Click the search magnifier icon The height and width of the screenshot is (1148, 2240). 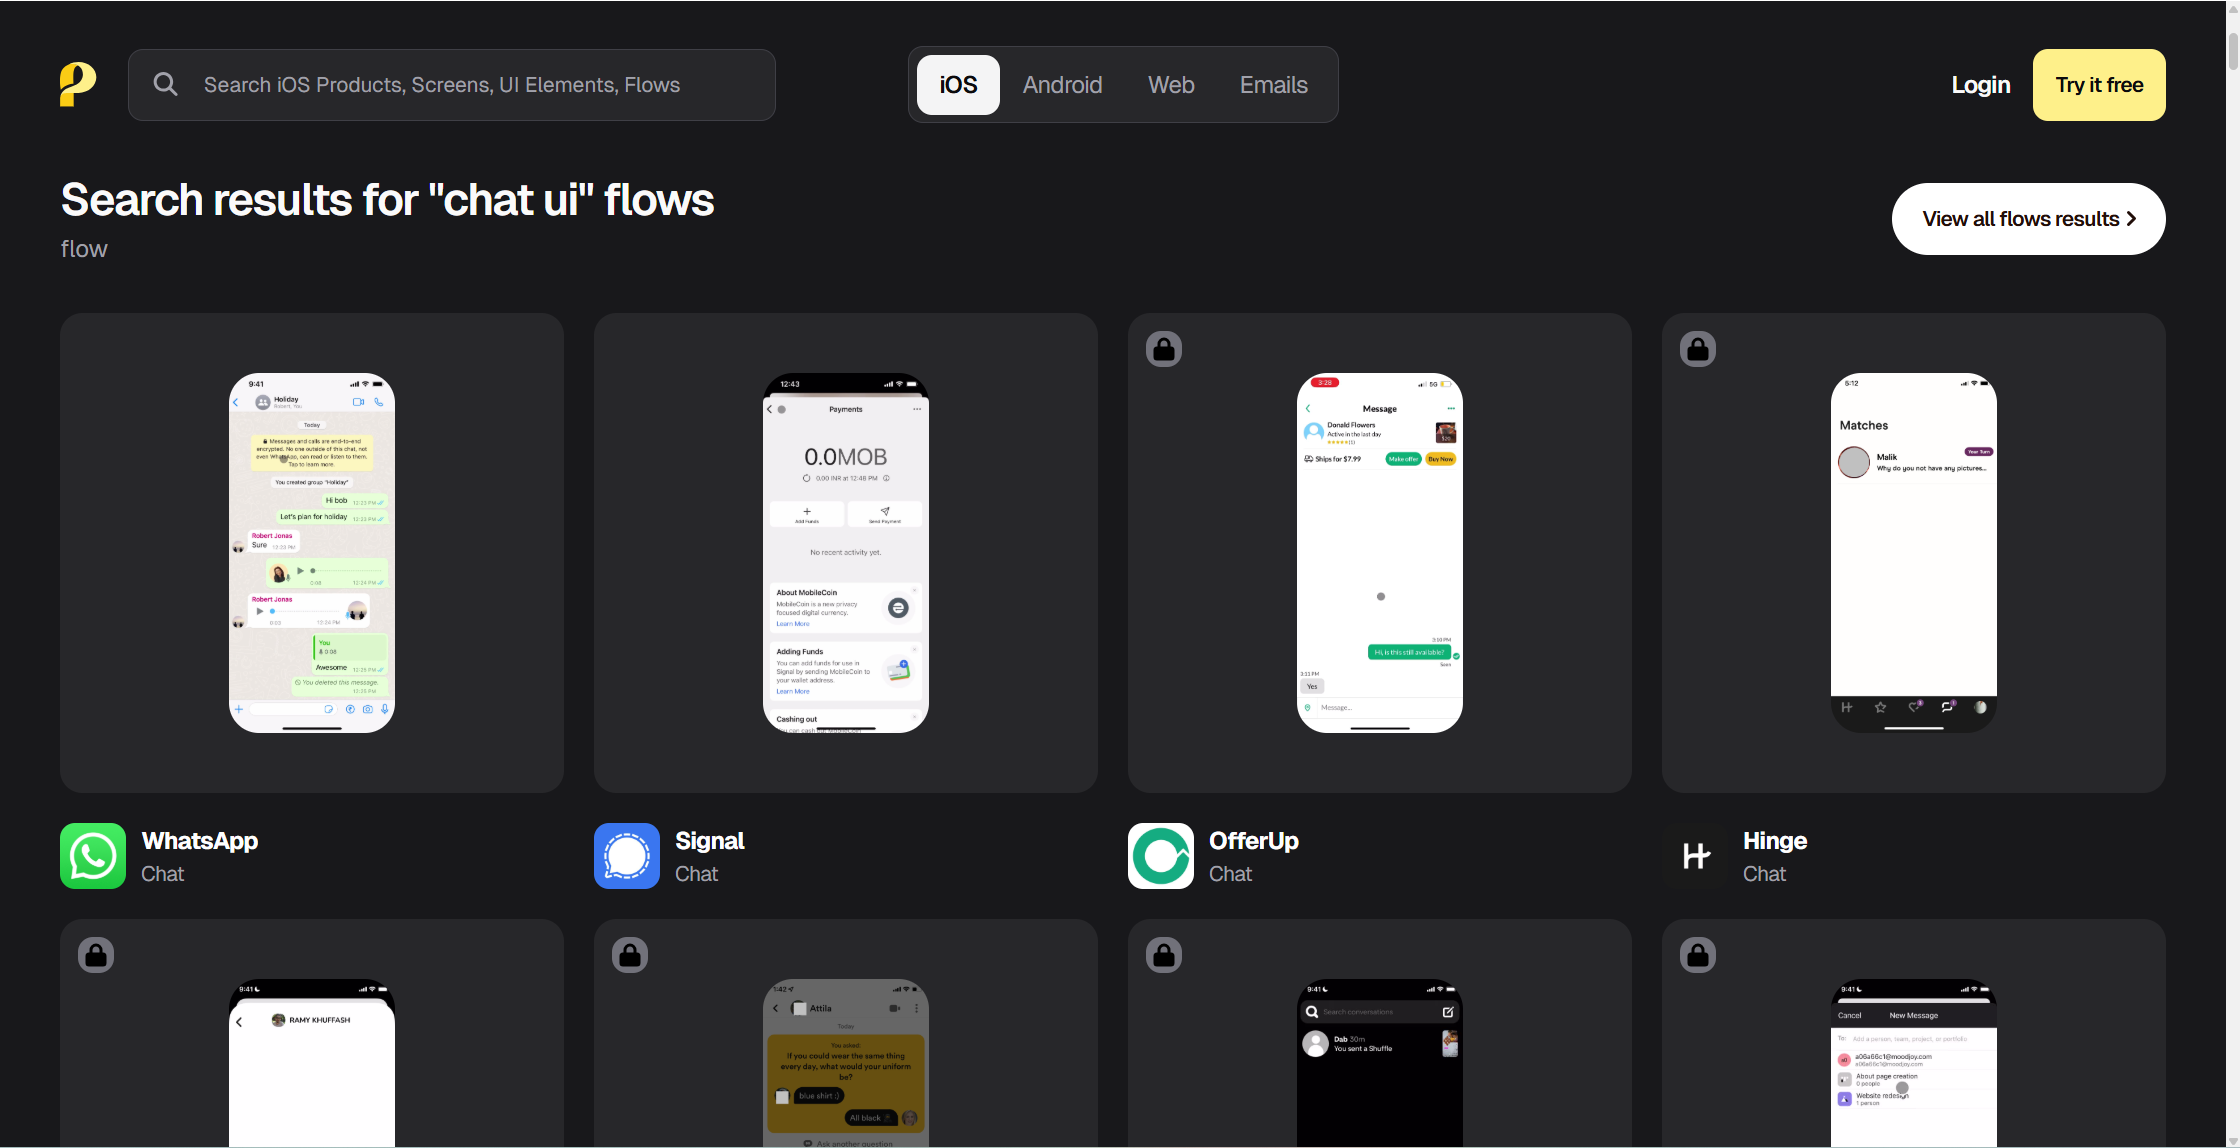165,85
